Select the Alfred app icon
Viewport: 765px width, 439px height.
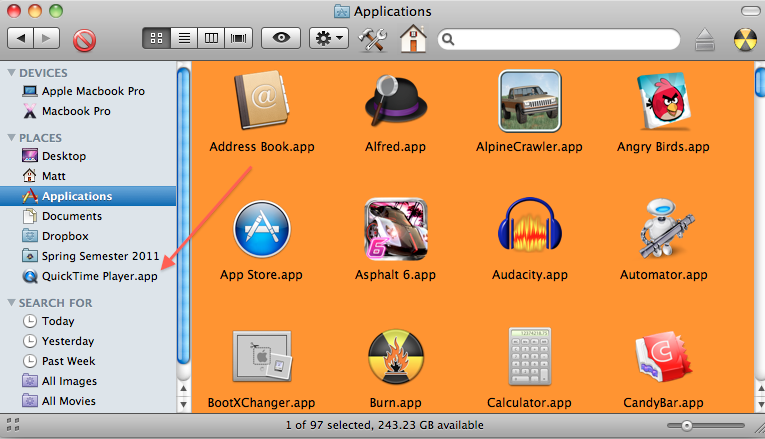coord(396,101)
